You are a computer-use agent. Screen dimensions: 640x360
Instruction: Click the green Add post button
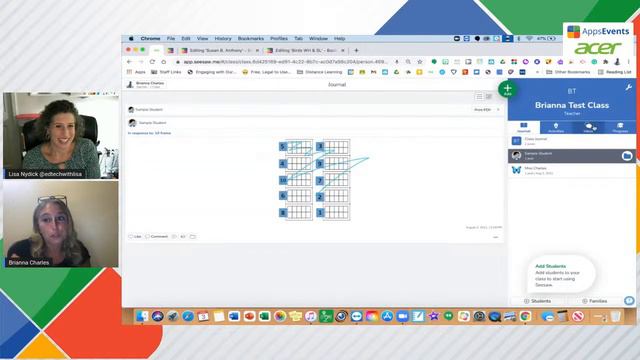[507, 89]
